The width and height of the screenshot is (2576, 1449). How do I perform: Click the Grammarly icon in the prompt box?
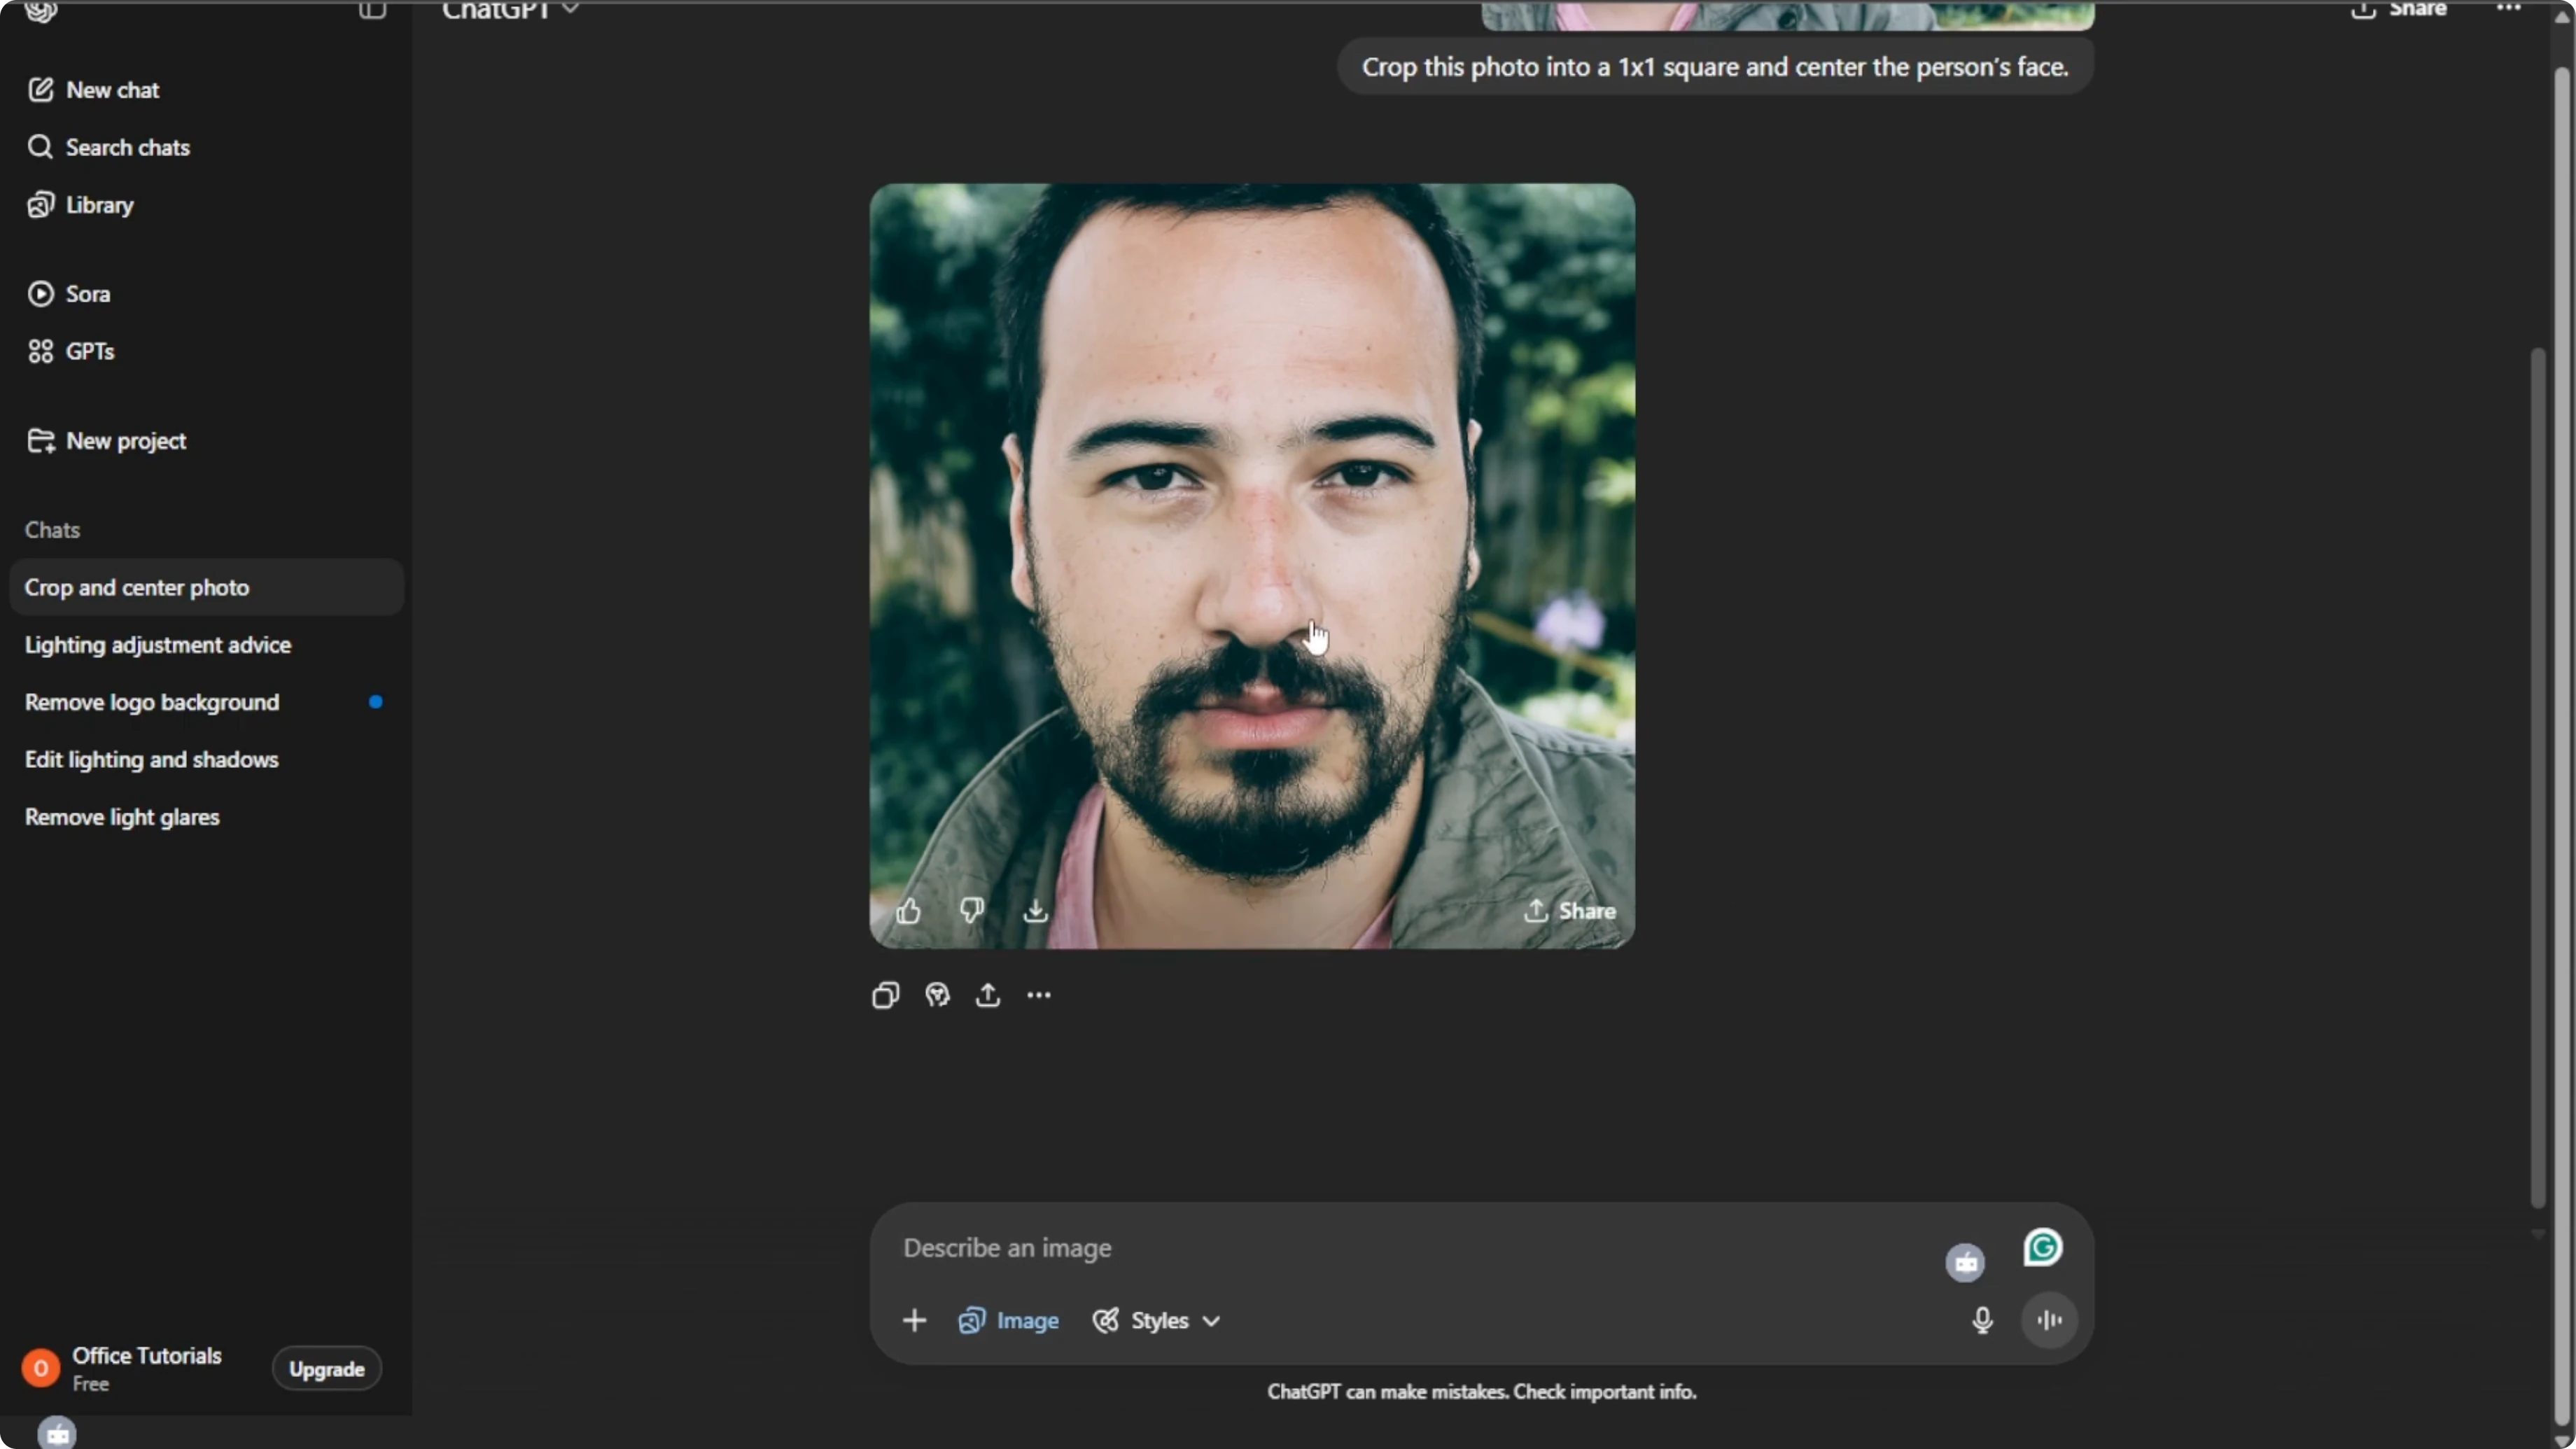point(2043,1248)
